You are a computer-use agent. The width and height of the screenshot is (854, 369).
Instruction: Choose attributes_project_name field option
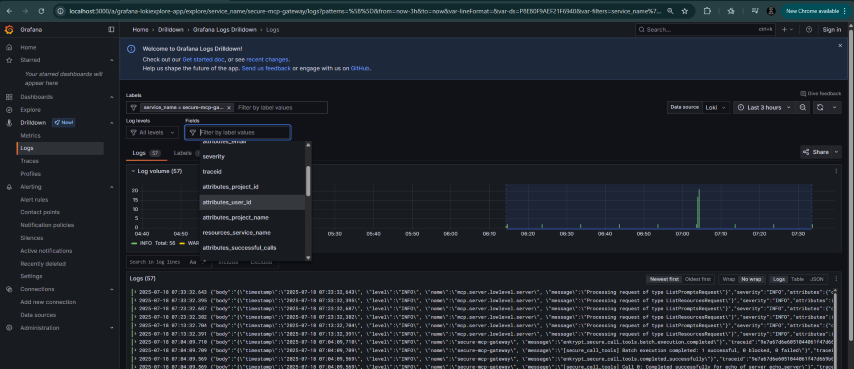(x=253, y=217)
